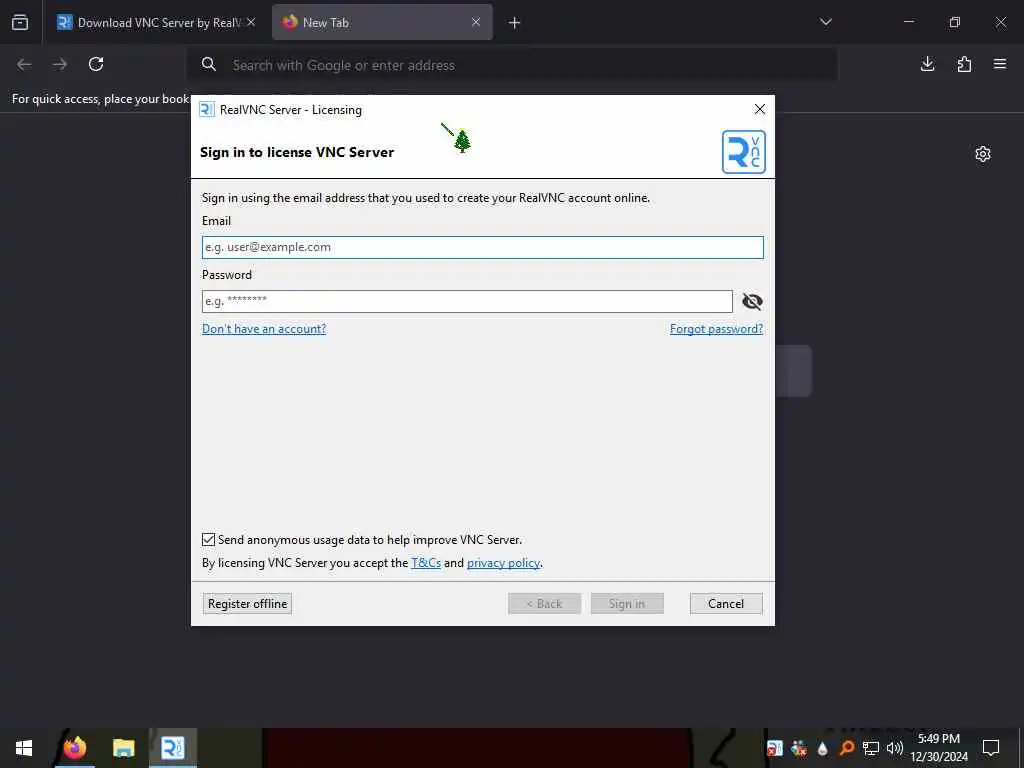The width and height of the screenshot is (1024, 768).
Task: Click the Password input field
Action: pos(467,301)
